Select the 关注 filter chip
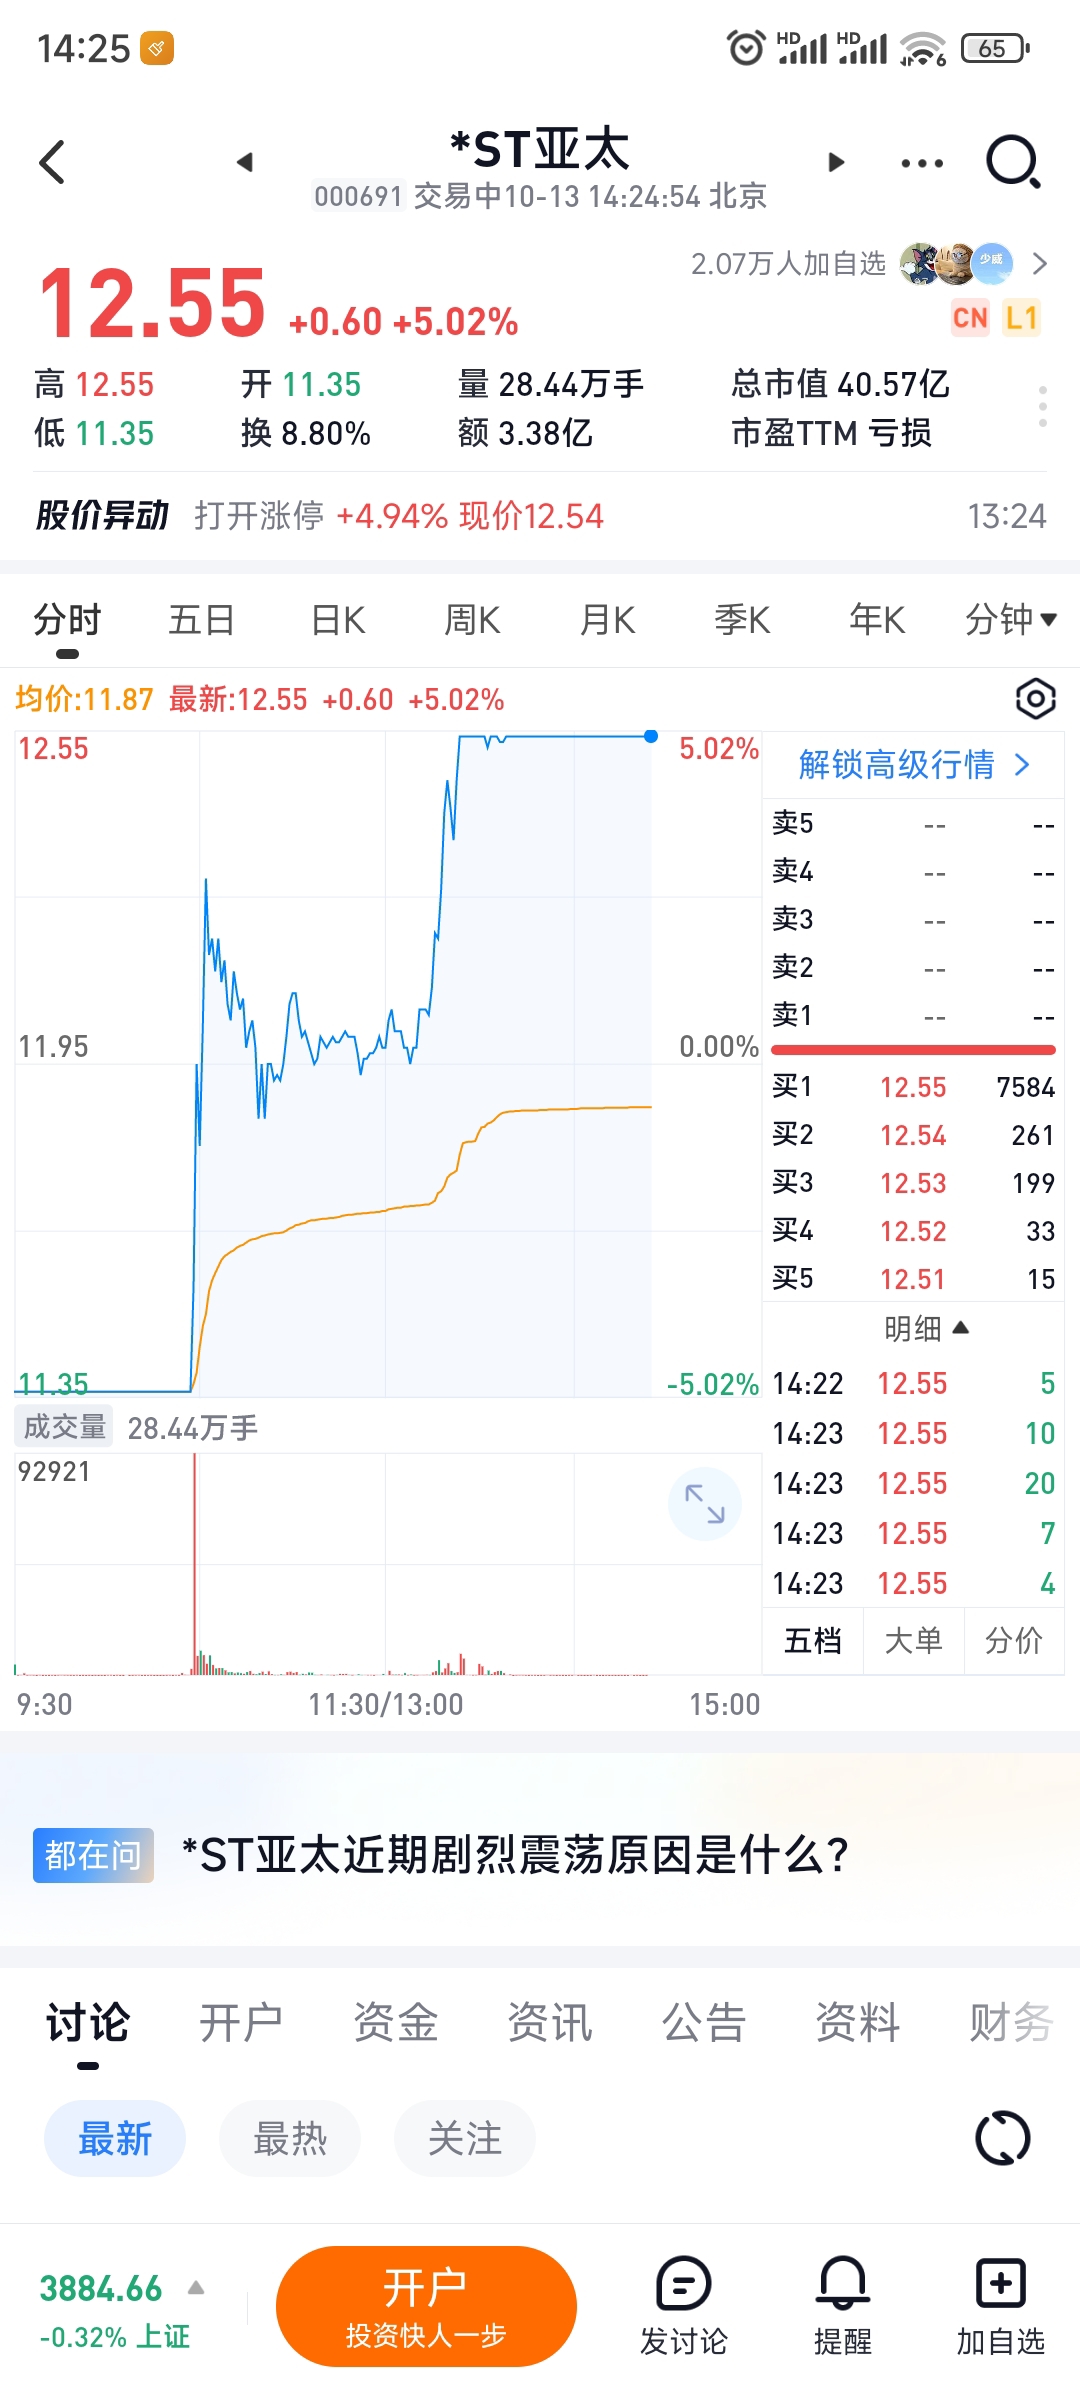The width and height of the screenshot is (1080, 2400). (465, 2139)
